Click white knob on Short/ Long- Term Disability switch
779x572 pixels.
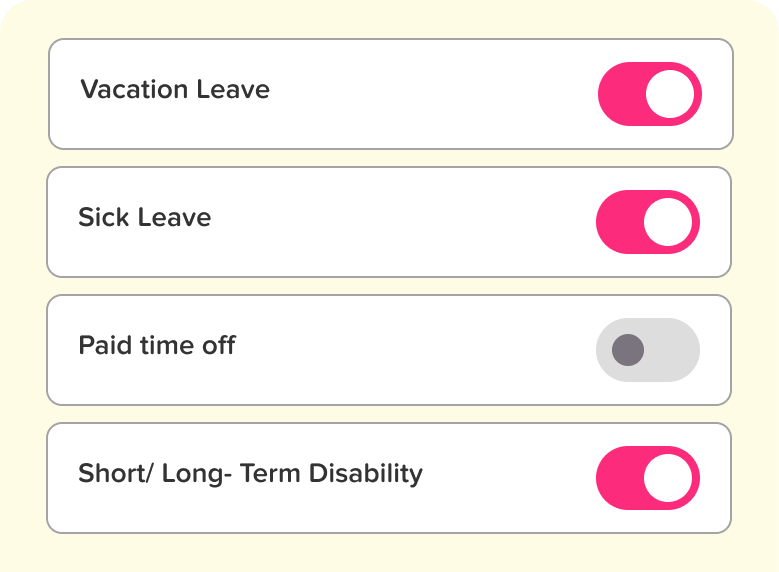[668, 478]
